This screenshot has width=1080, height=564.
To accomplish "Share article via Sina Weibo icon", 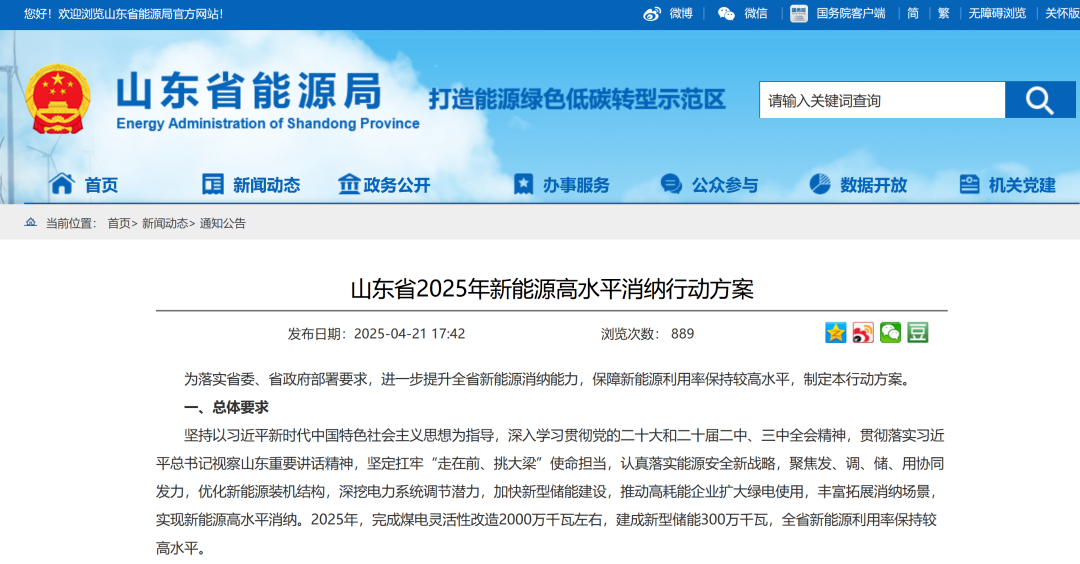I will [863, 333].
